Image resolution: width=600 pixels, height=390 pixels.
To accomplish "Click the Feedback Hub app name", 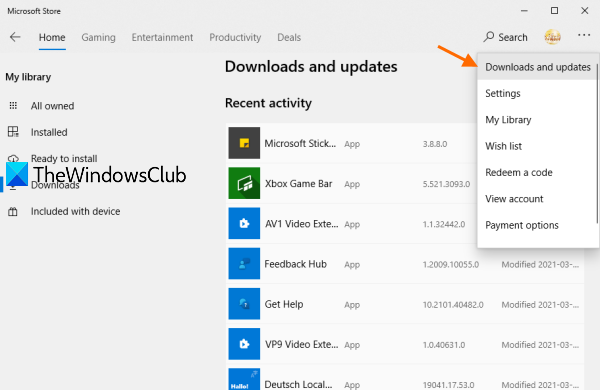I will [x=295, y=264].
